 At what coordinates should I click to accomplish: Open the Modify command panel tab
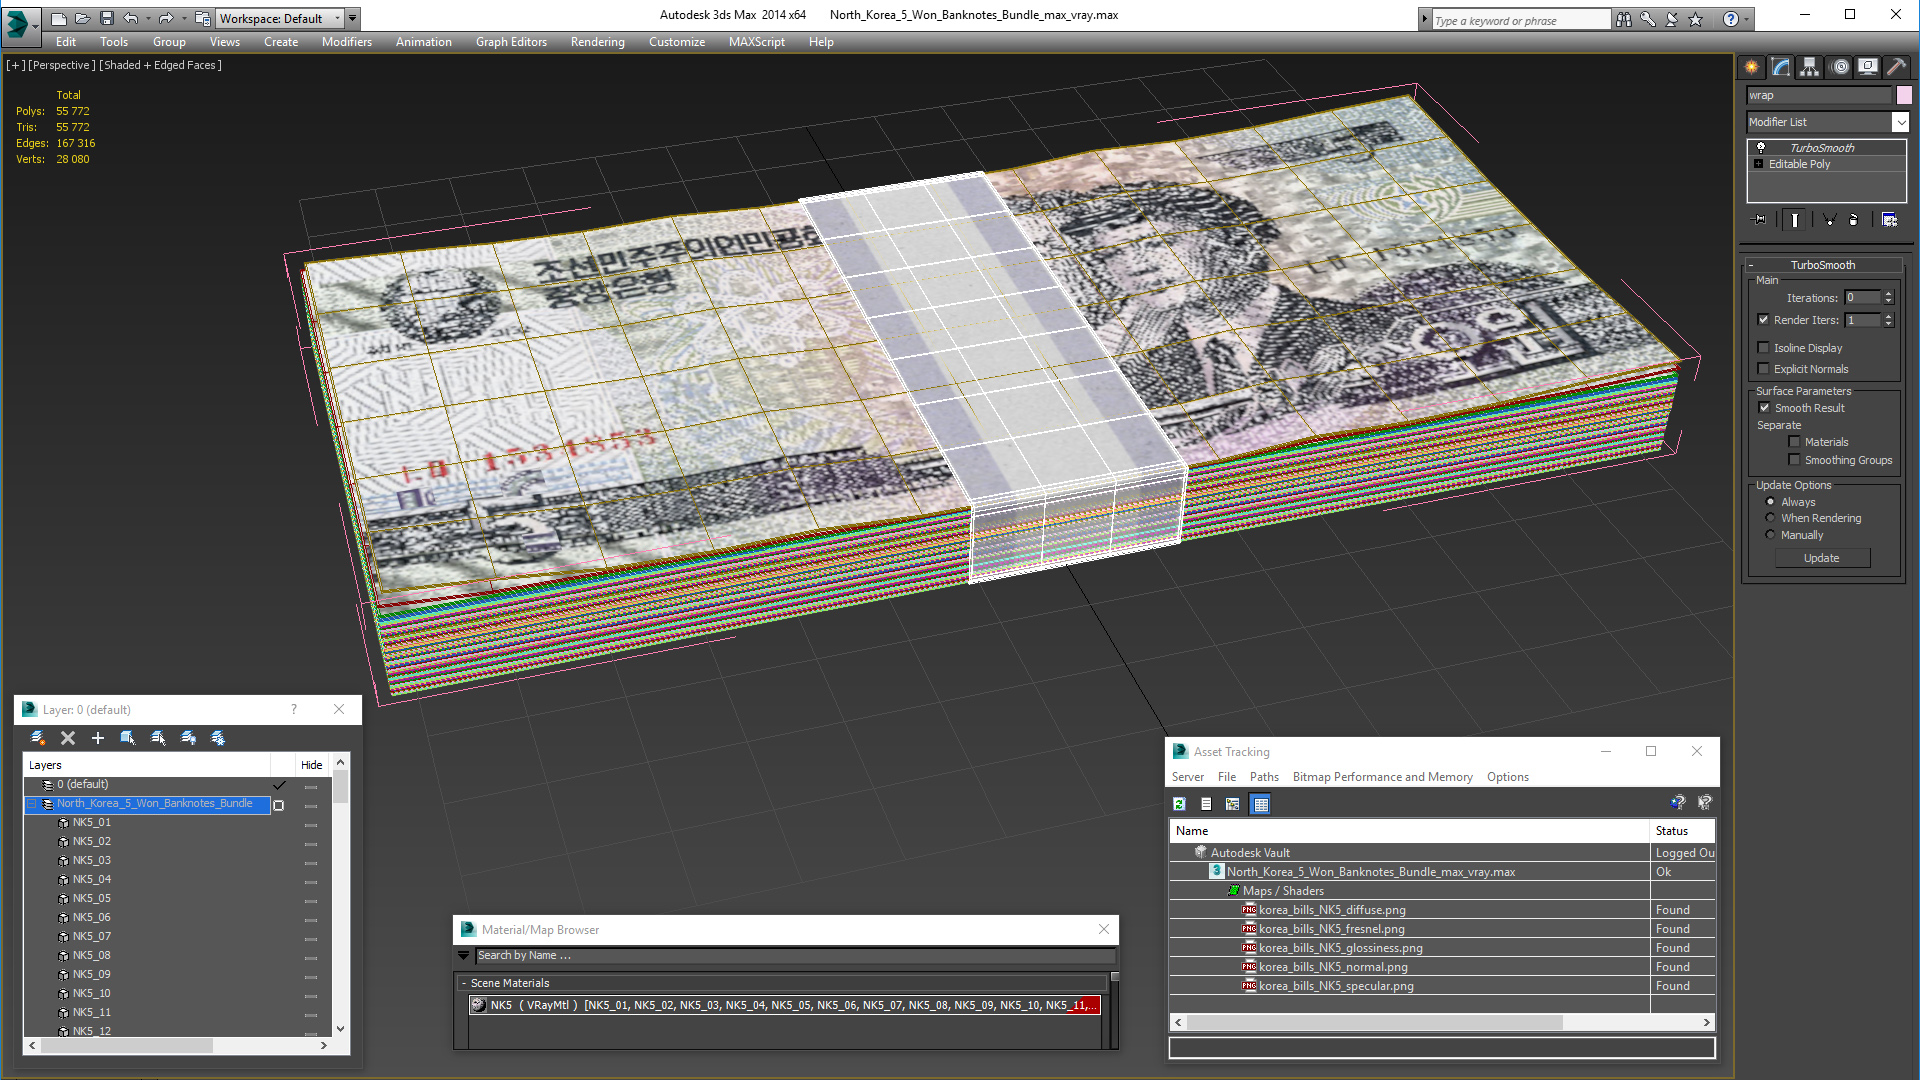(x=1781, y=67)
